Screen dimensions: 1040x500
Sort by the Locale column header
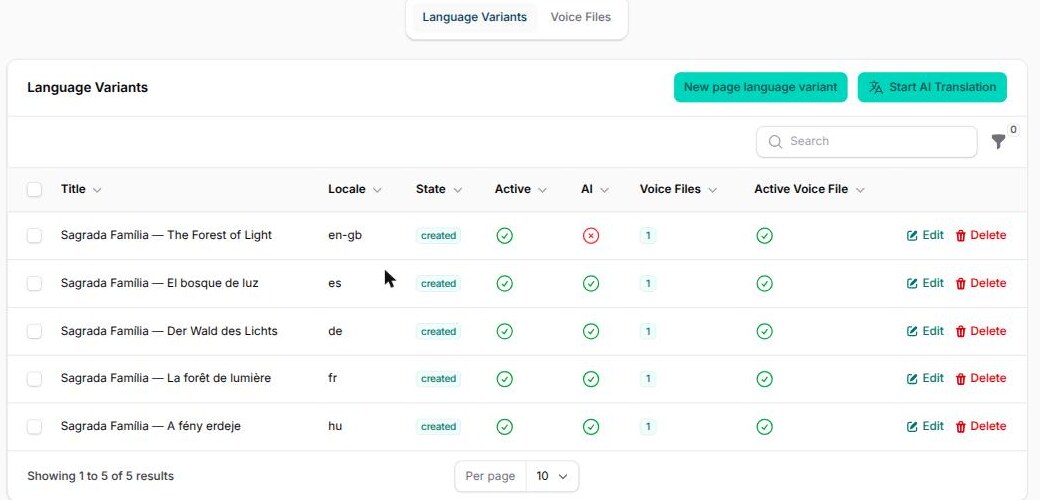coord(355,189)
